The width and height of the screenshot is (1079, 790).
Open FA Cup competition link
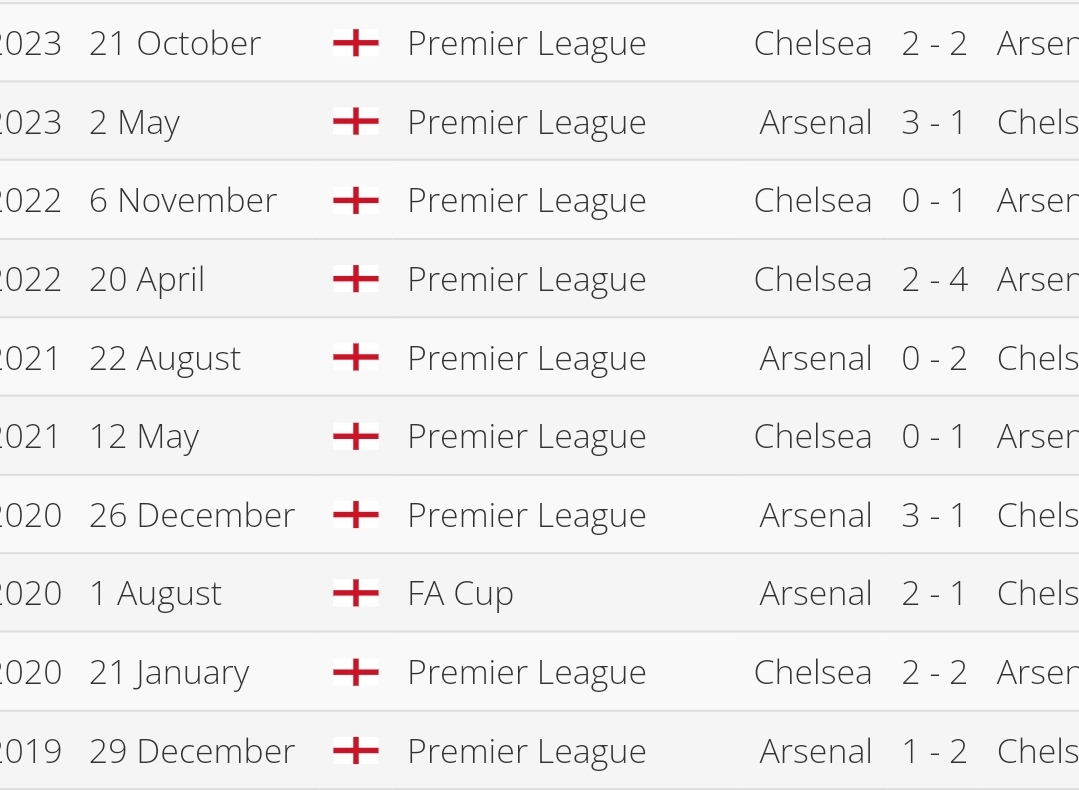pos(460,594)
